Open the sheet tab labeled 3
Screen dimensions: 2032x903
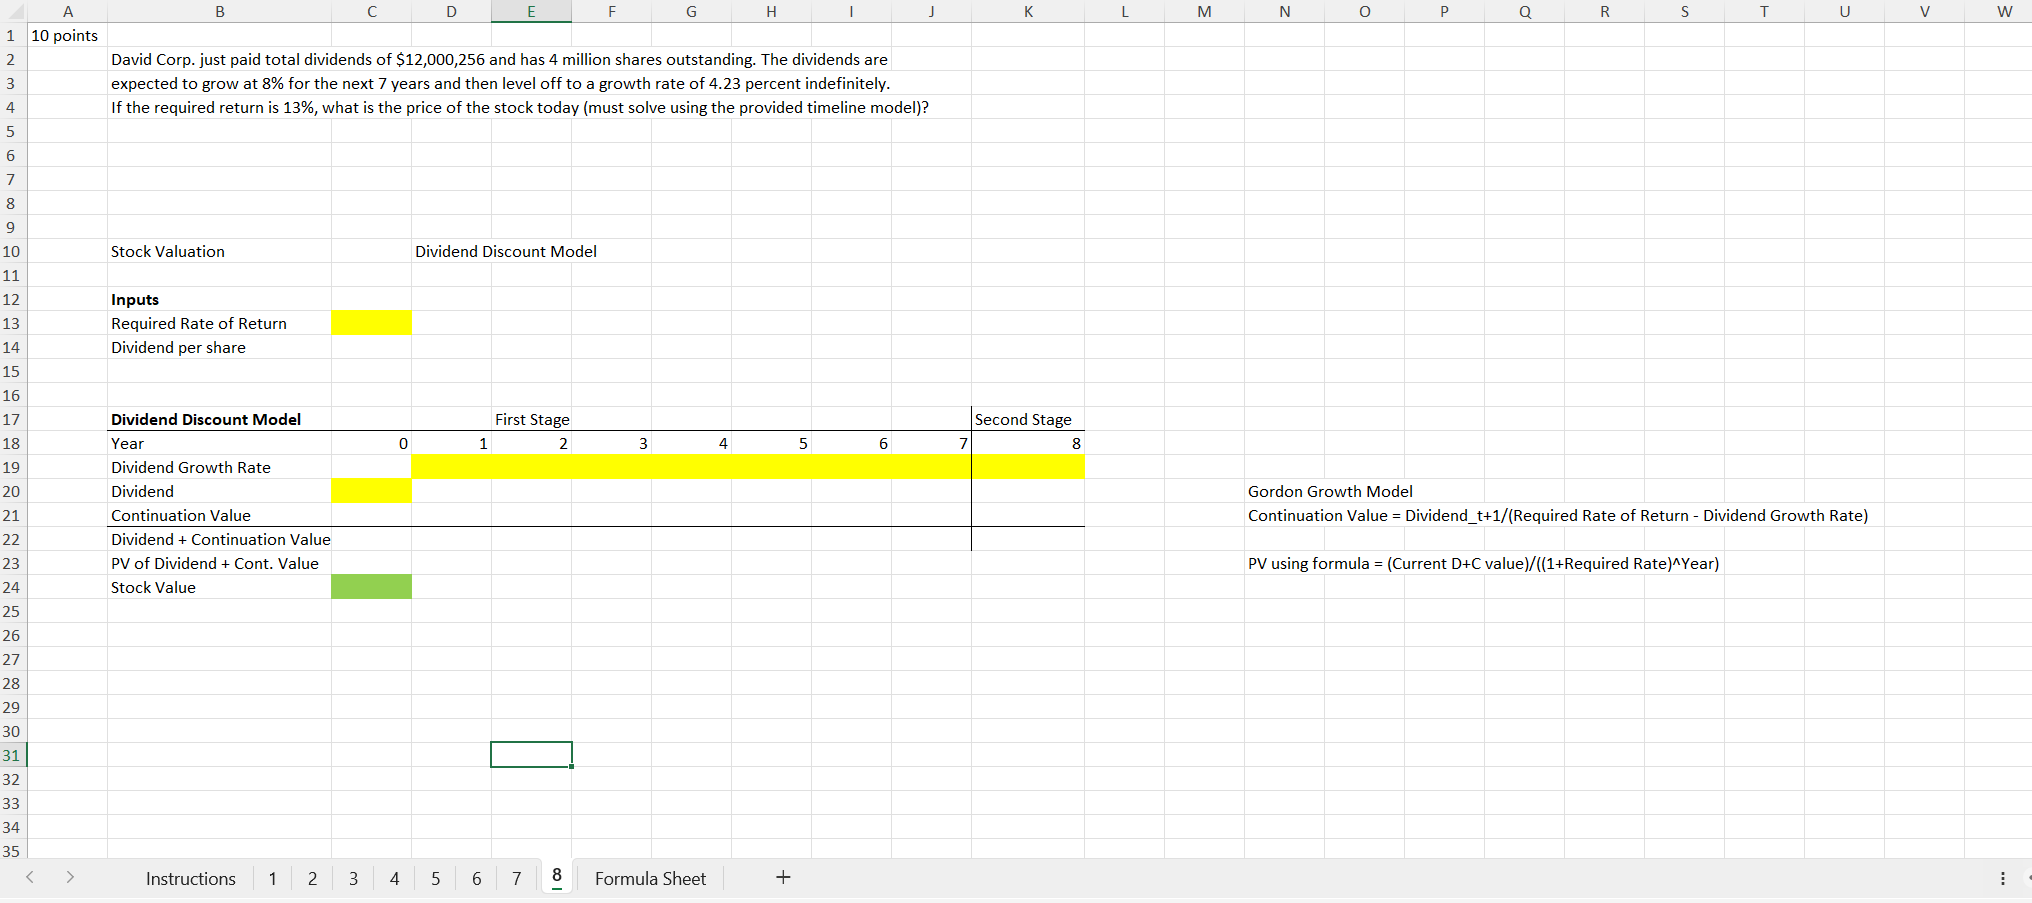point(354,878)
